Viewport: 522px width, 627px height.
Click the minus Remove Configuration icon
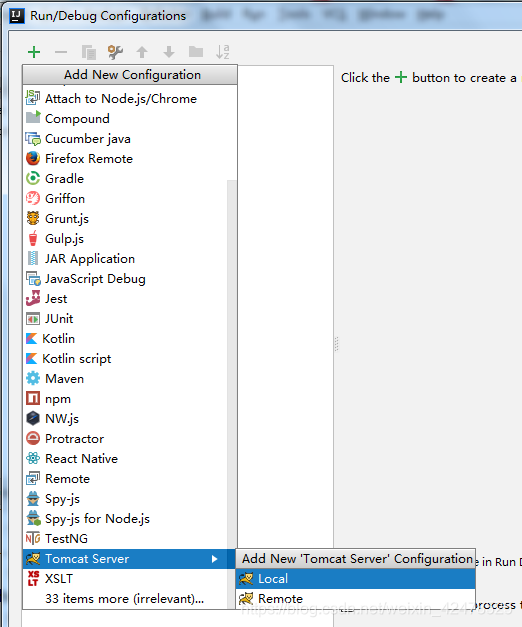pos(61,52)
